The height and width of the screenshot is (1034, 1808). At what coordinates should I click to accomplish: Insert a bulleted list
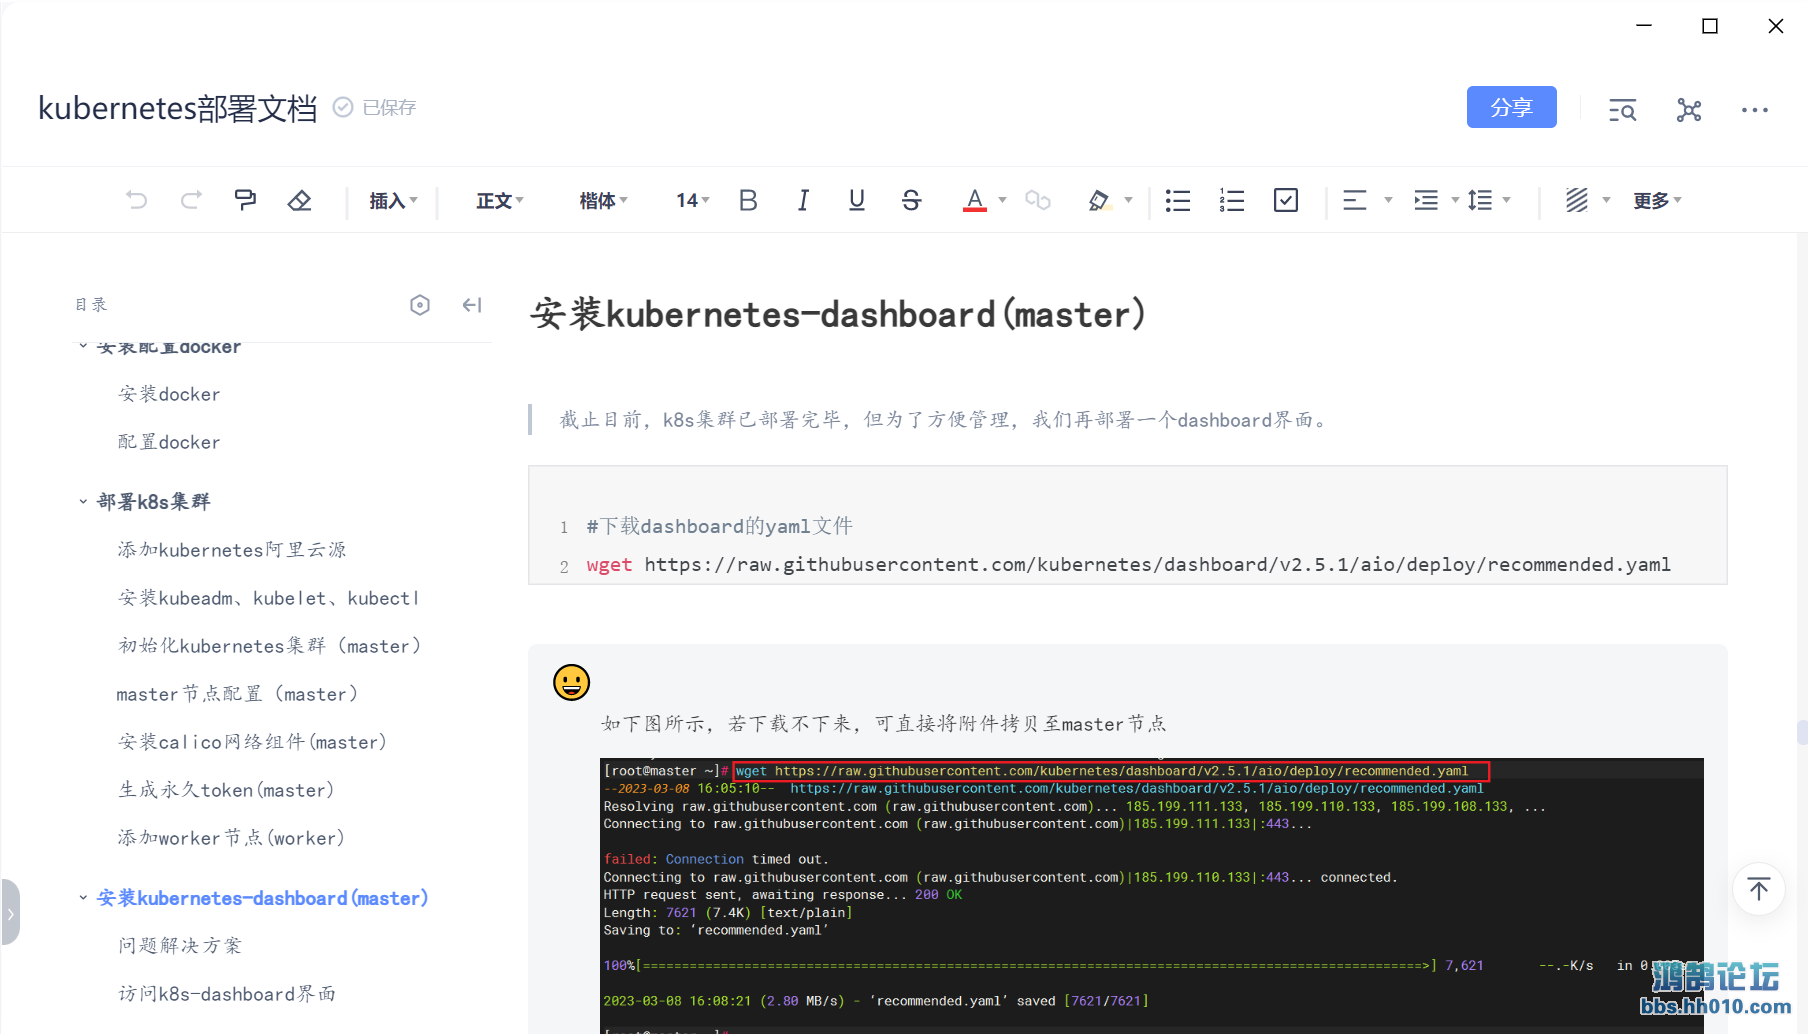1178,200
